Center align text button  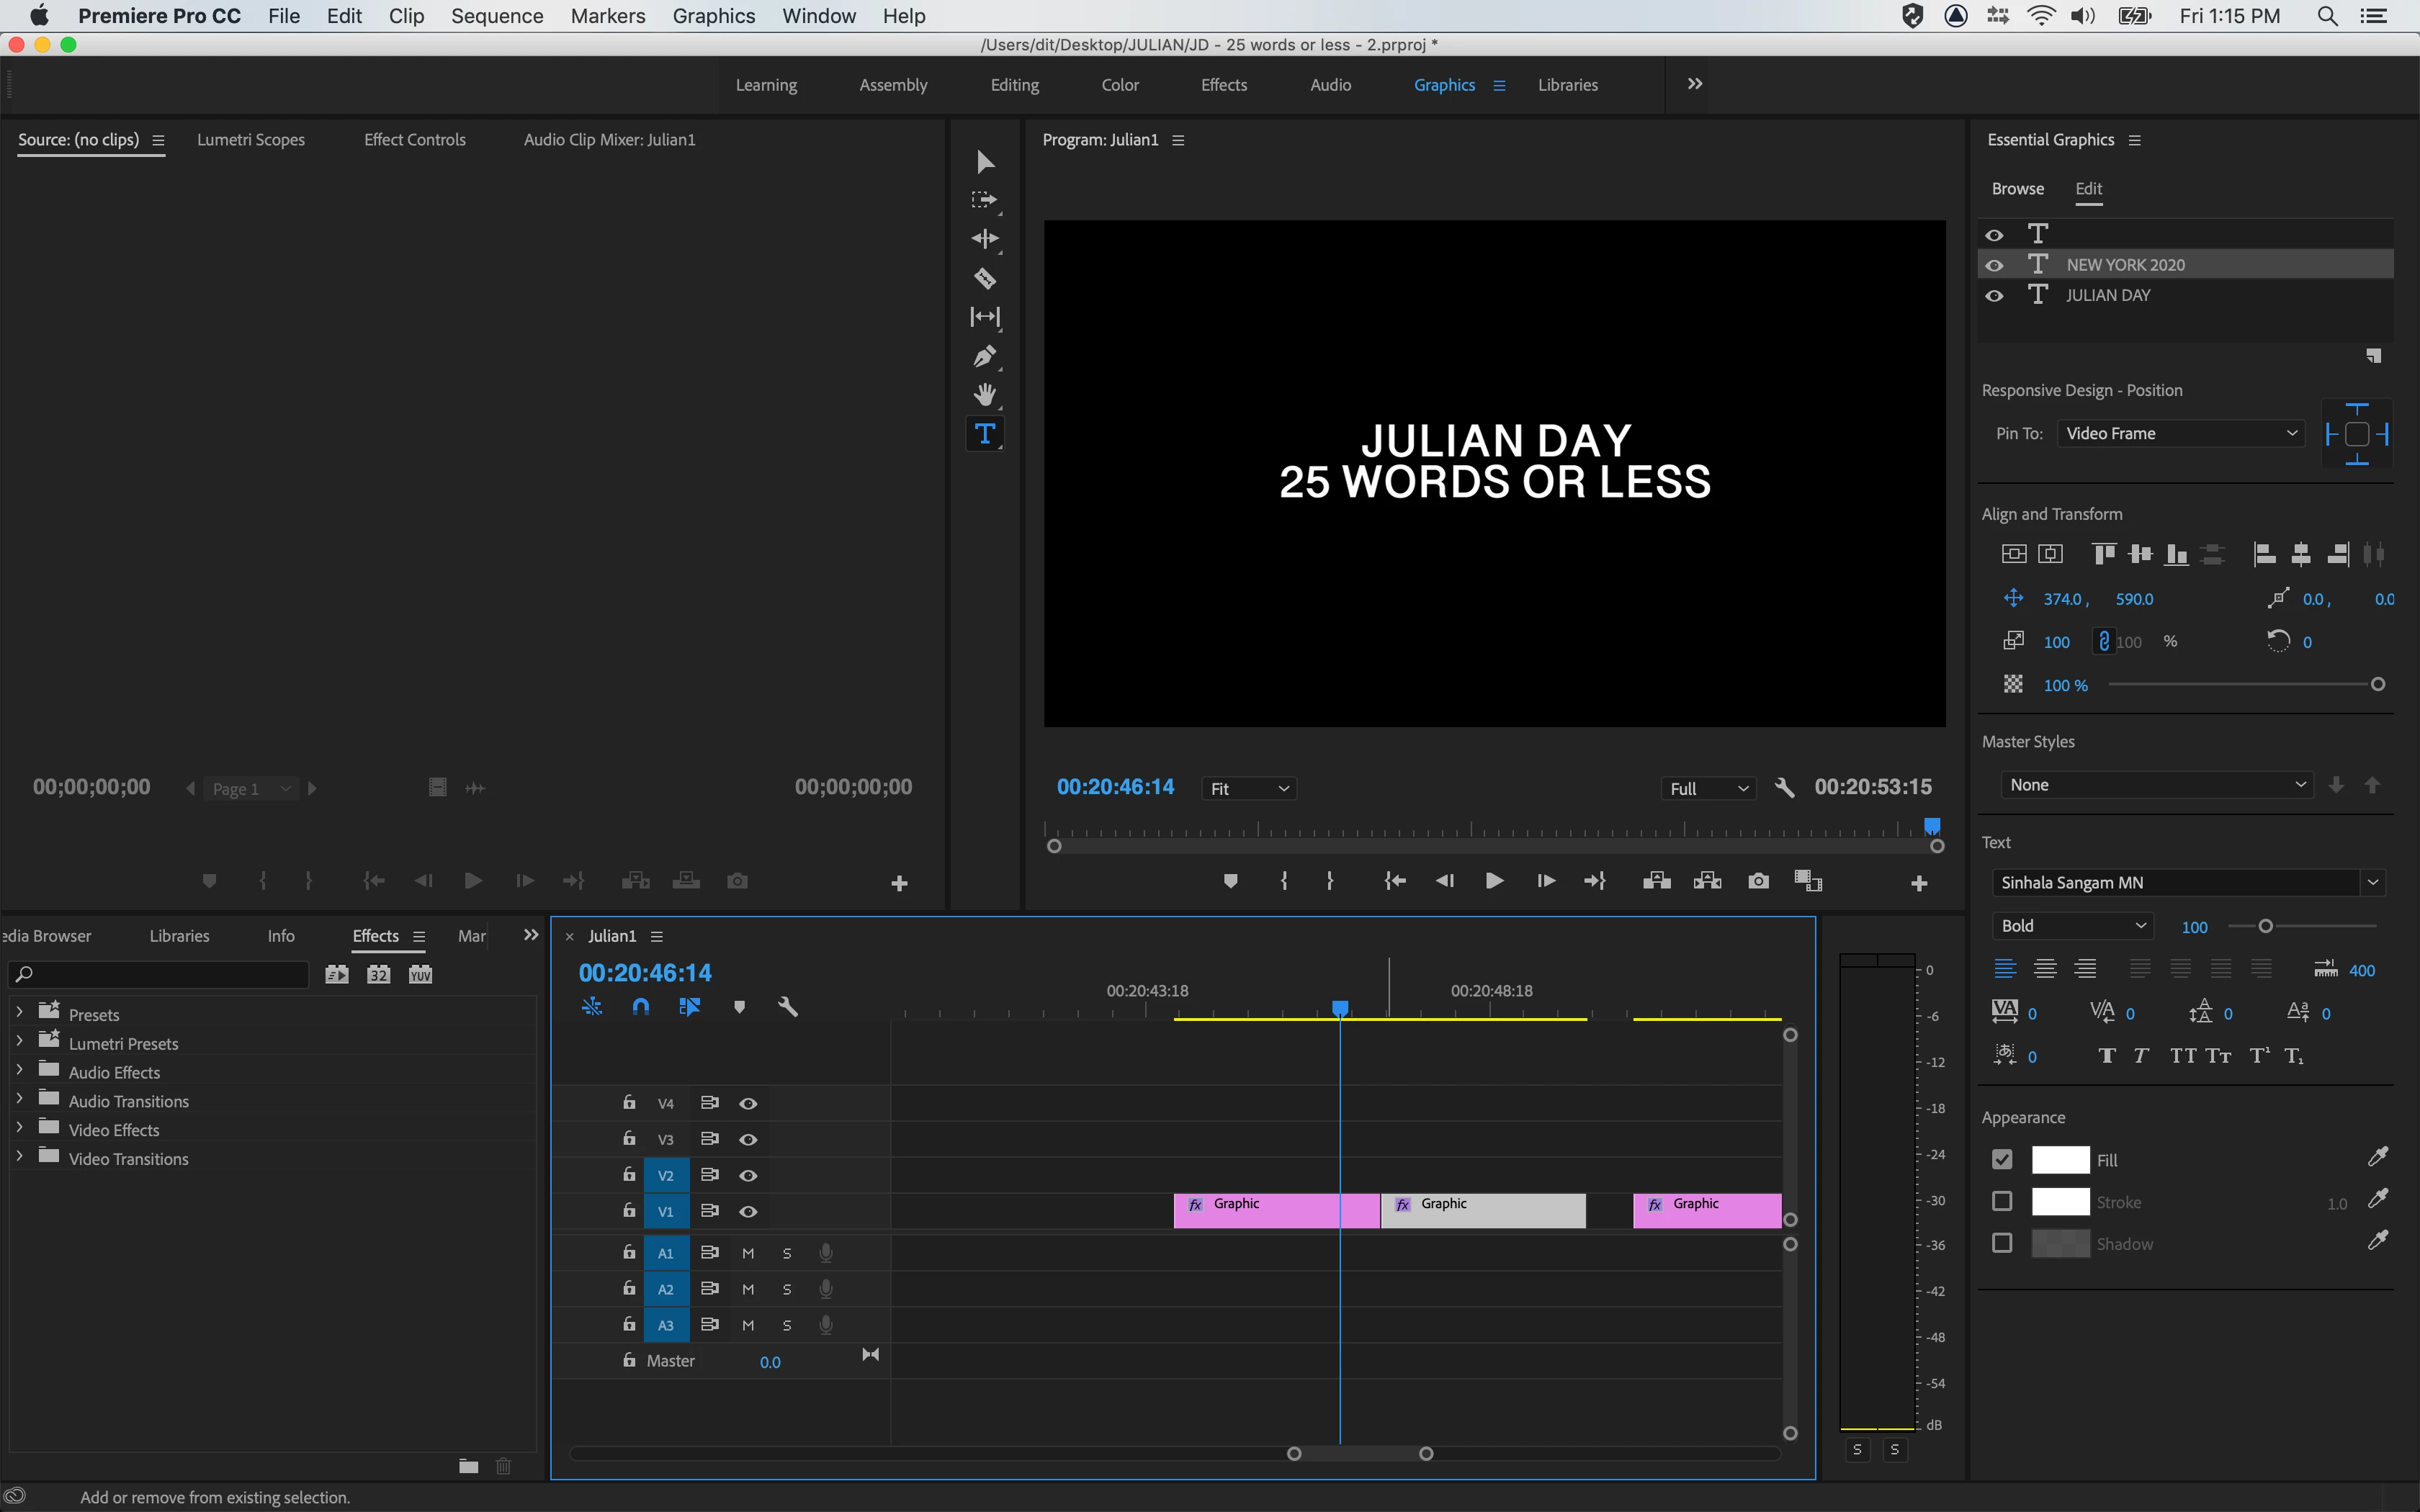pos(2045,969)
